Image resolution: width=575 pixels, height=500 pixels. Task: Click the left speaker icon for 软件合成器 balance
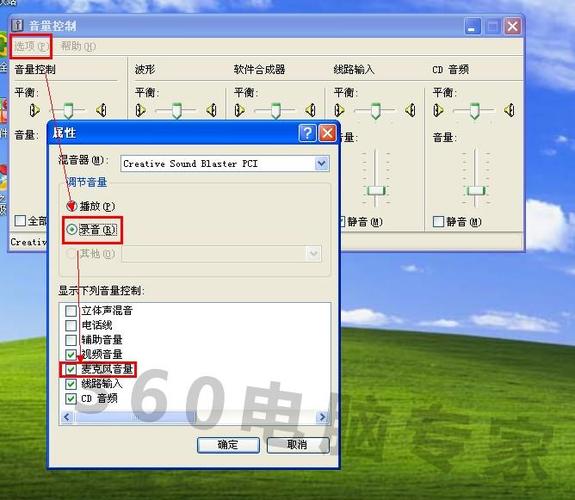tap(239, 110)
